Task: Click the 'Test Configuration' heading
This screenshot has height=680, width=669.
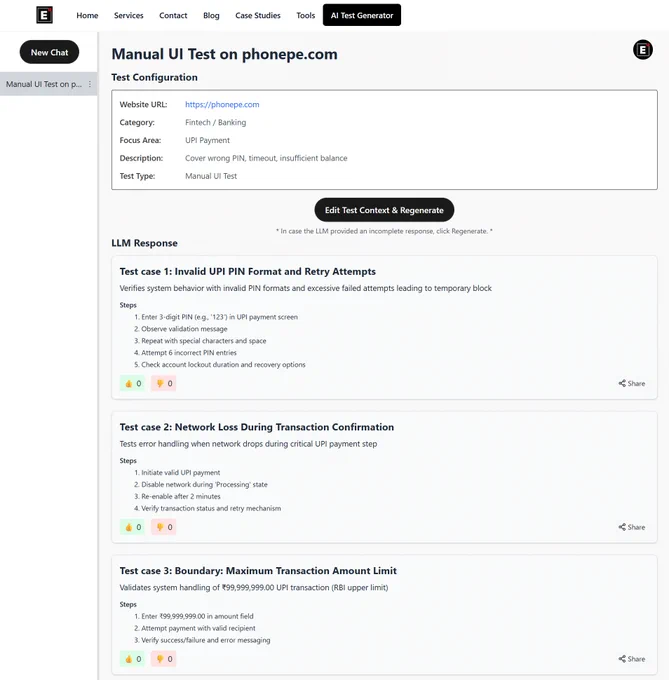Action: point(154,77)
